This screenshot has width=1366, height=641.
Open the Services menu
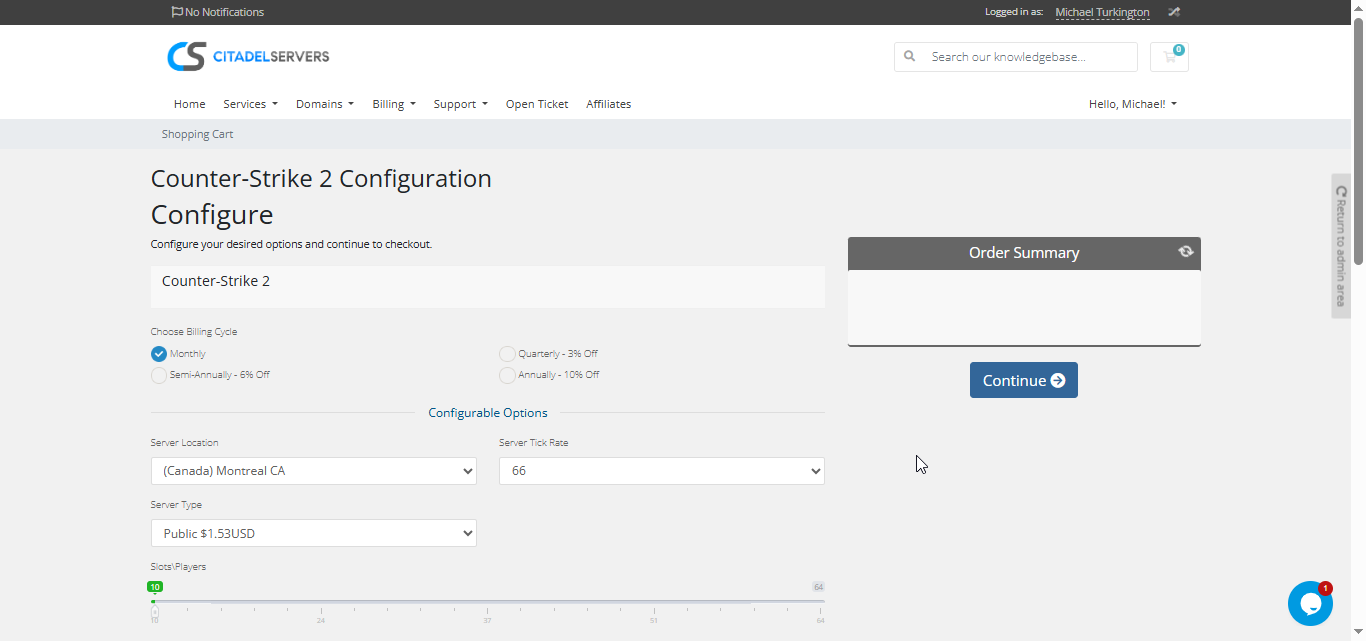click(x=250, y=104)
